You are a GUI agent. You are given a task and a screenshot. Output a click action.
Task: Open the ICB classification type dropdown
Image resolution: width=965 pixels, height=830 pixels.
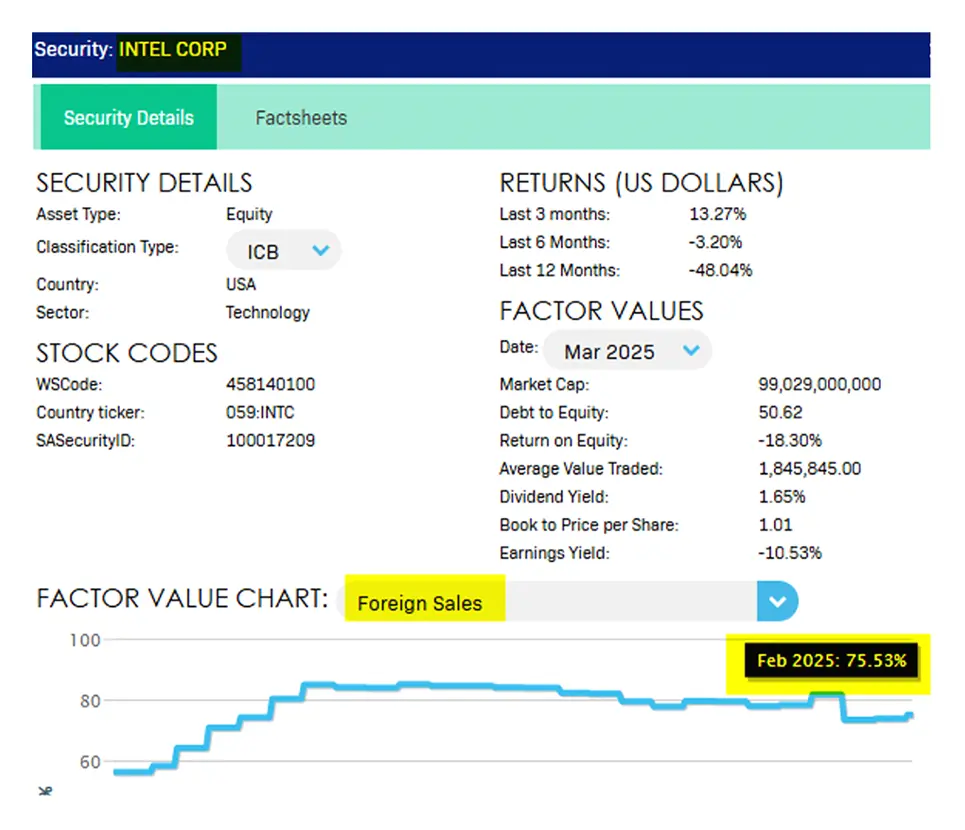coord(283,251)
